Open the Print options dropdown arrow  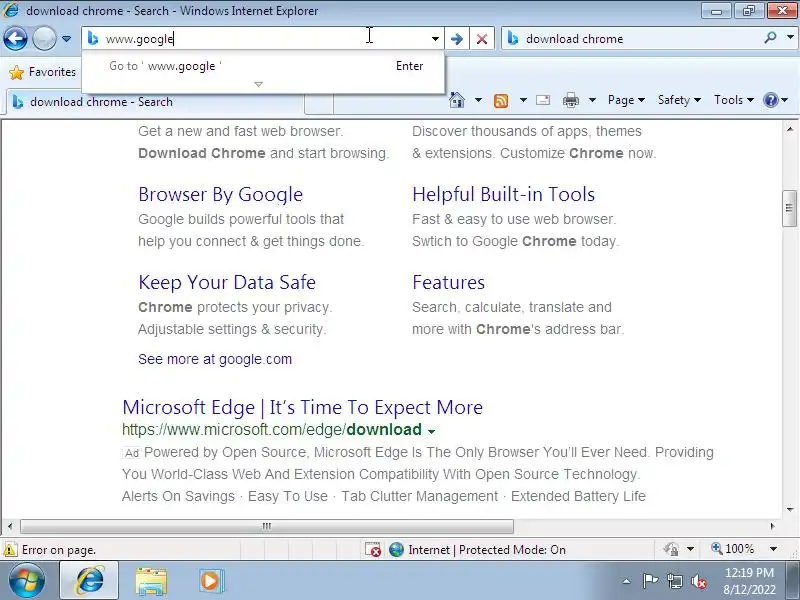[592, 100]
